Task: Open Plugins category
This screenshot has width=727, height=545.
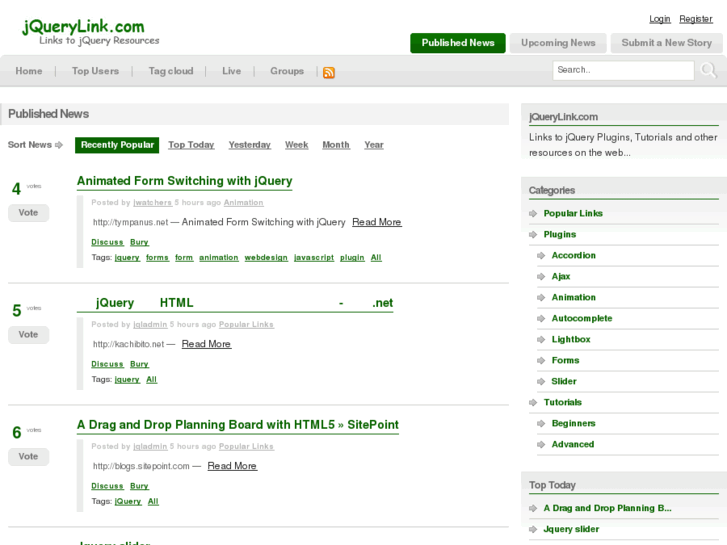Action: 560,235
